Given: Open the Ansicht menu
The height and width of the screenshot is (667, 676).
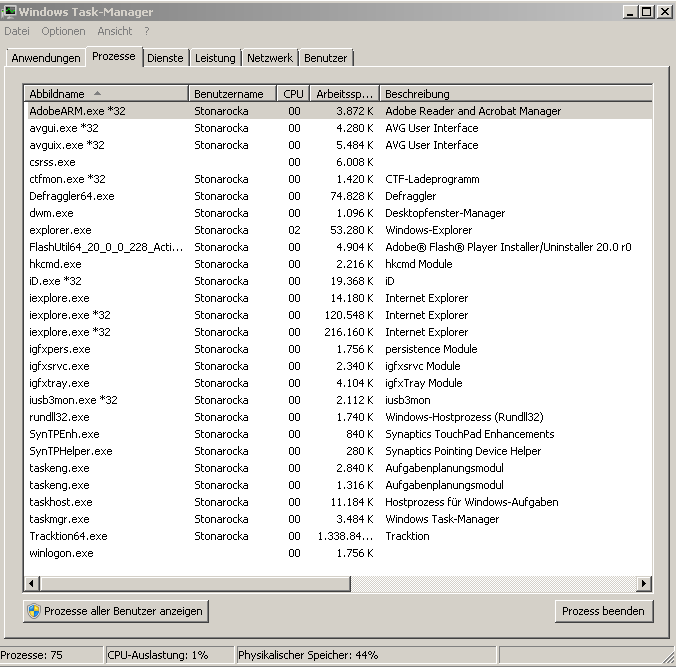Looking at the screenshot, I should click(x=115, y=31).
